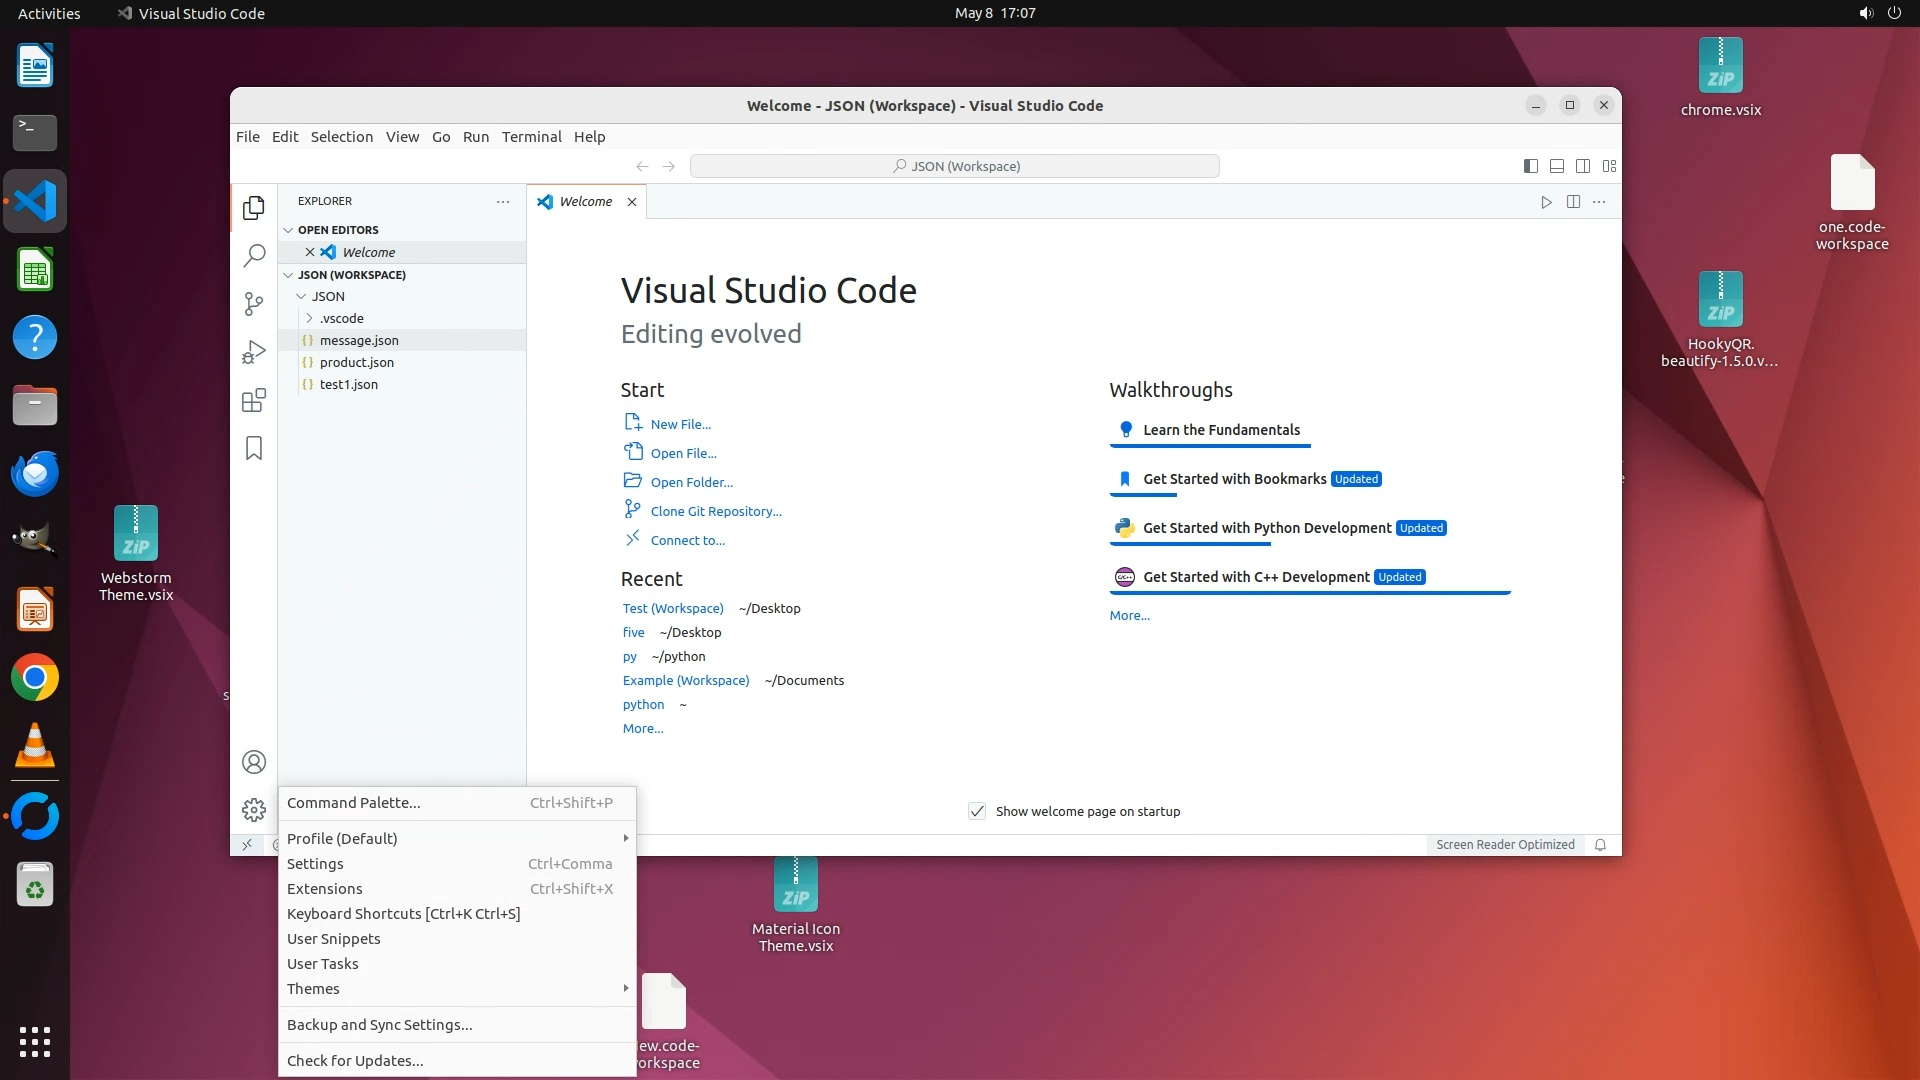Click the Clone Git Repository link
The width and height of the screenshot is (1920, 1080).
pyautogui.click(x=715, y=511)
